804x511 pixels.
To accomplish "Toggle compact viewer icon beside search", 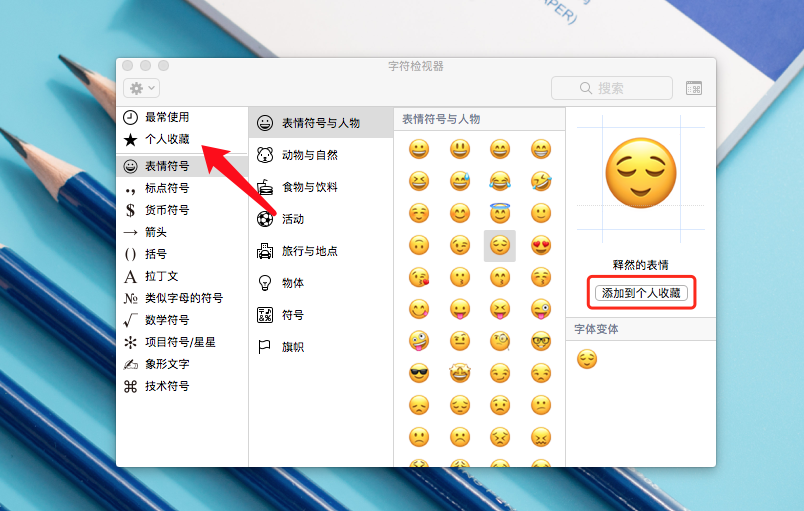I will click(x=694, y=88).
